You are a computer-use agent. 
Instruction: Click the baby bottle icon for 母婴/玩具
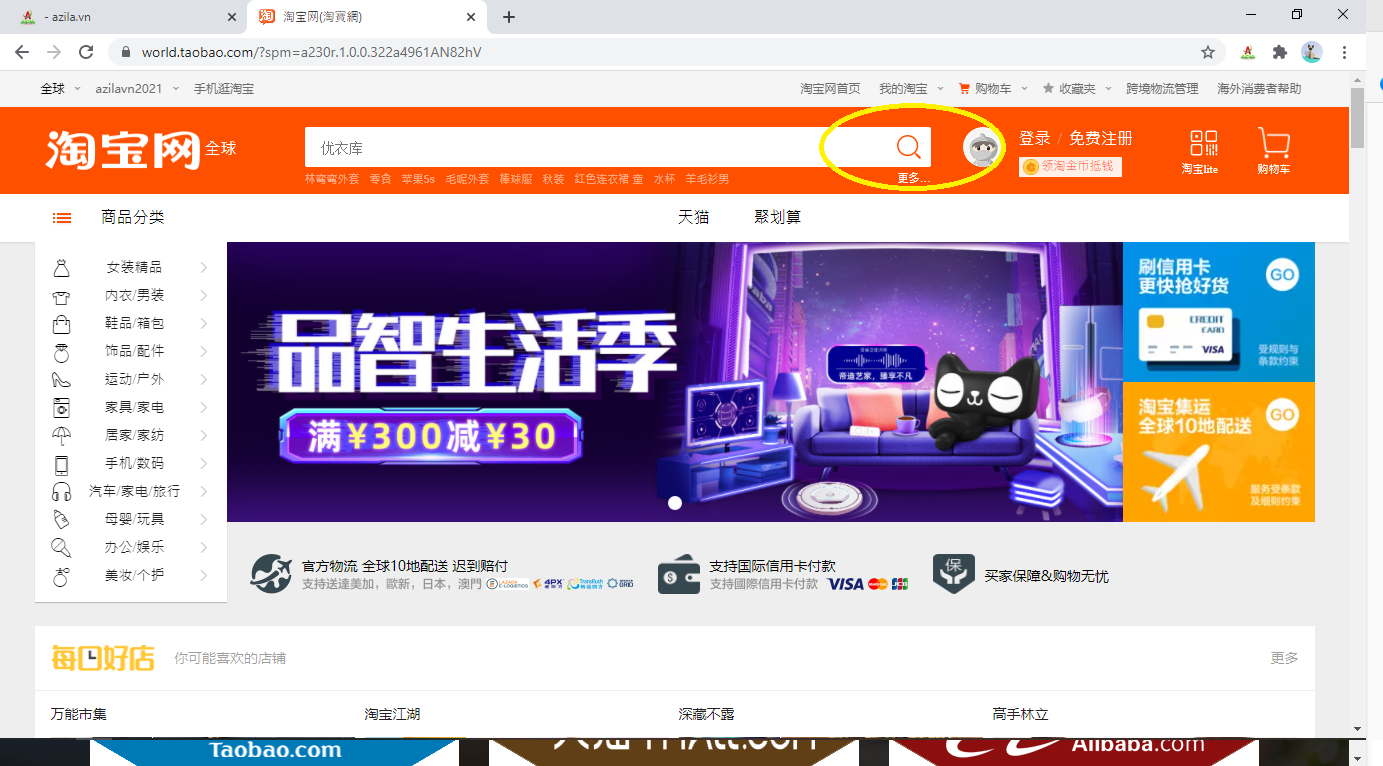[61, 520]
